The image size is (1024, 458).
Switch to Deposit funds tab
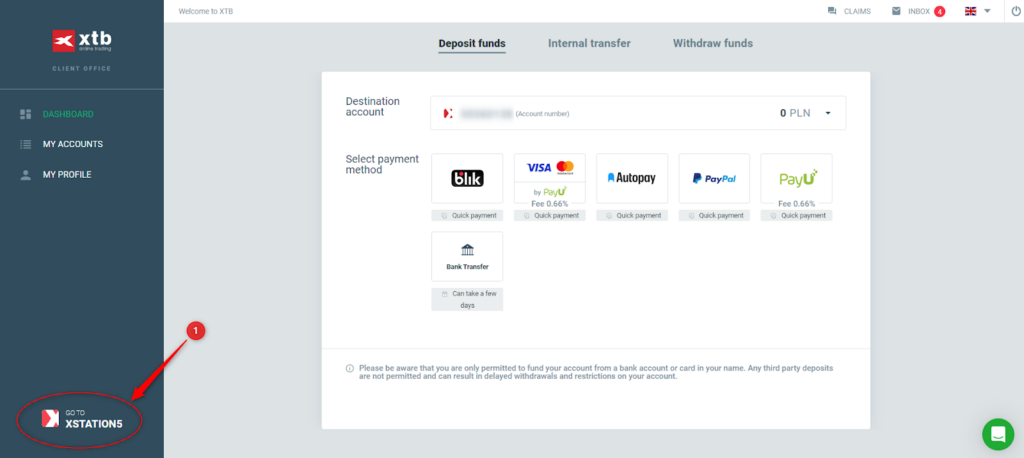tap(472, 44)
